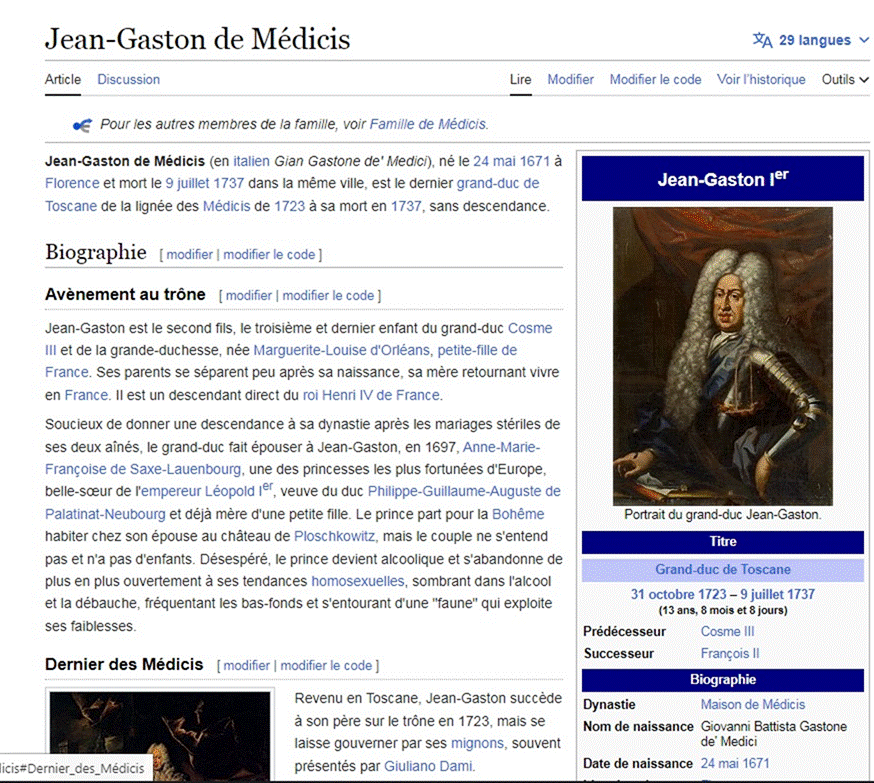Open grand-duc de Toscane link in the intro

[498, 183]
